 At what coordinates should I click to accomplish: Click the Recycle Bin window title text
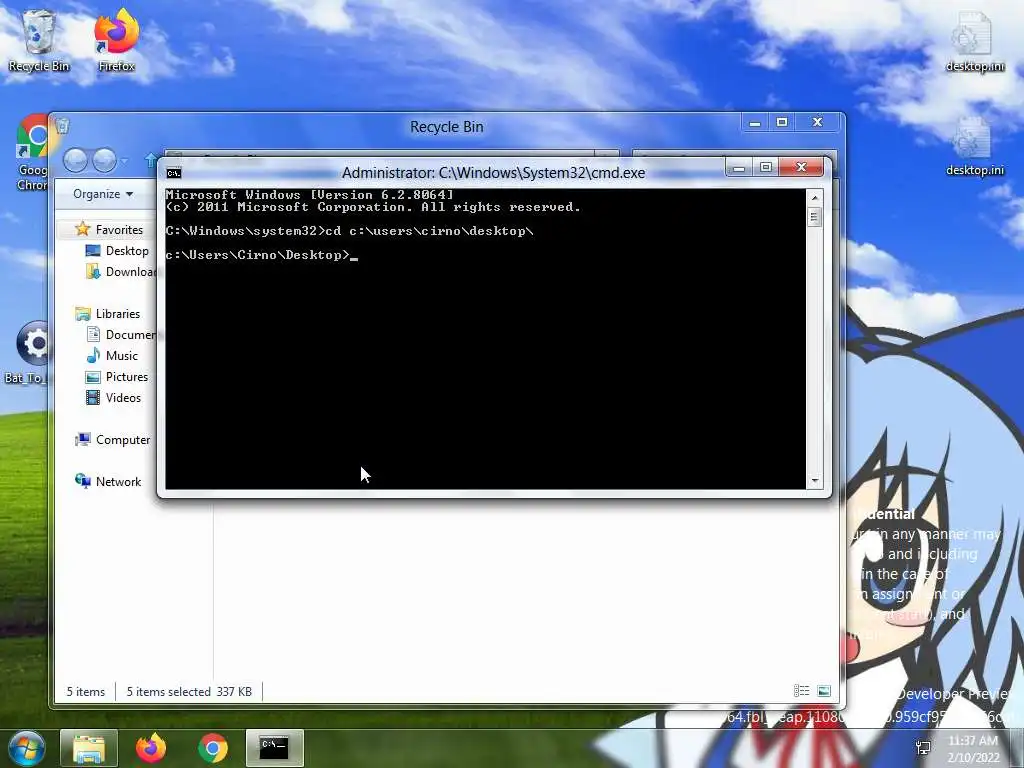(447, 127)
